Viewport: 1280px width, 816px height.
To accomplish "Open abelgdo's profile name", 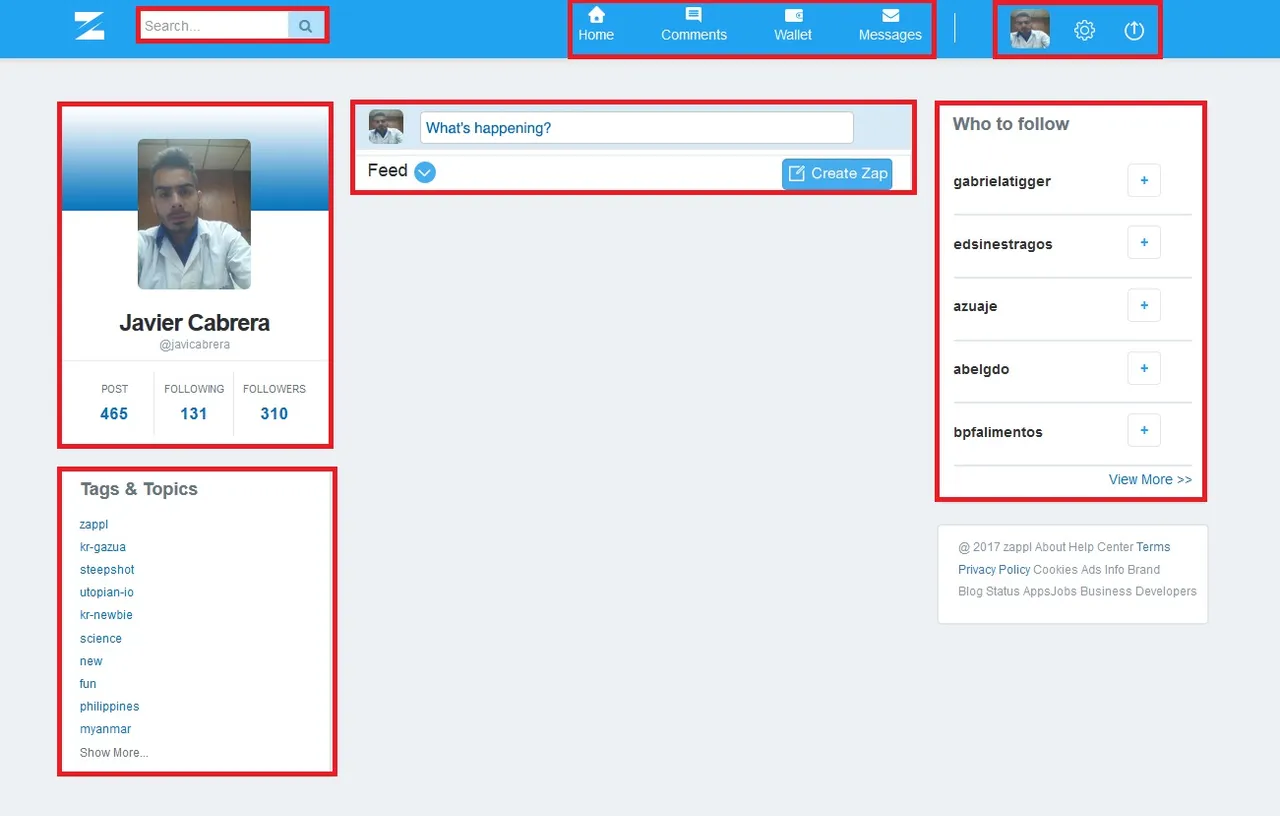I will click(981, 369).
